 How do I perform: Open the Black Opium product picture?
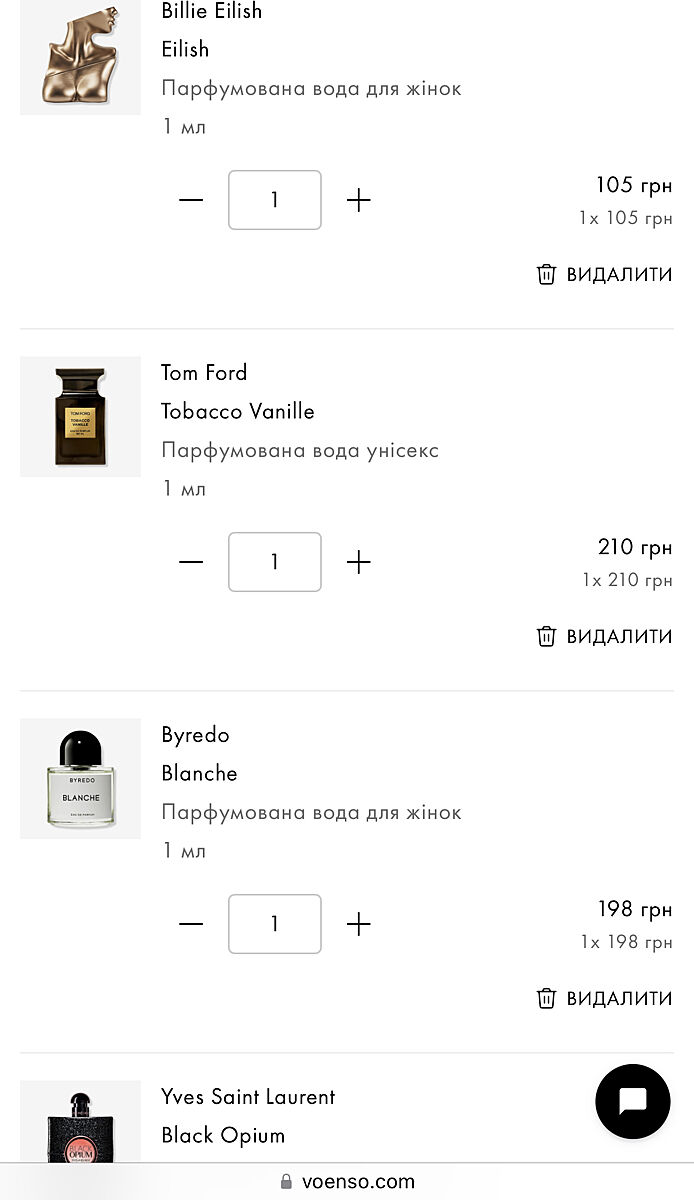[80, 1125]
